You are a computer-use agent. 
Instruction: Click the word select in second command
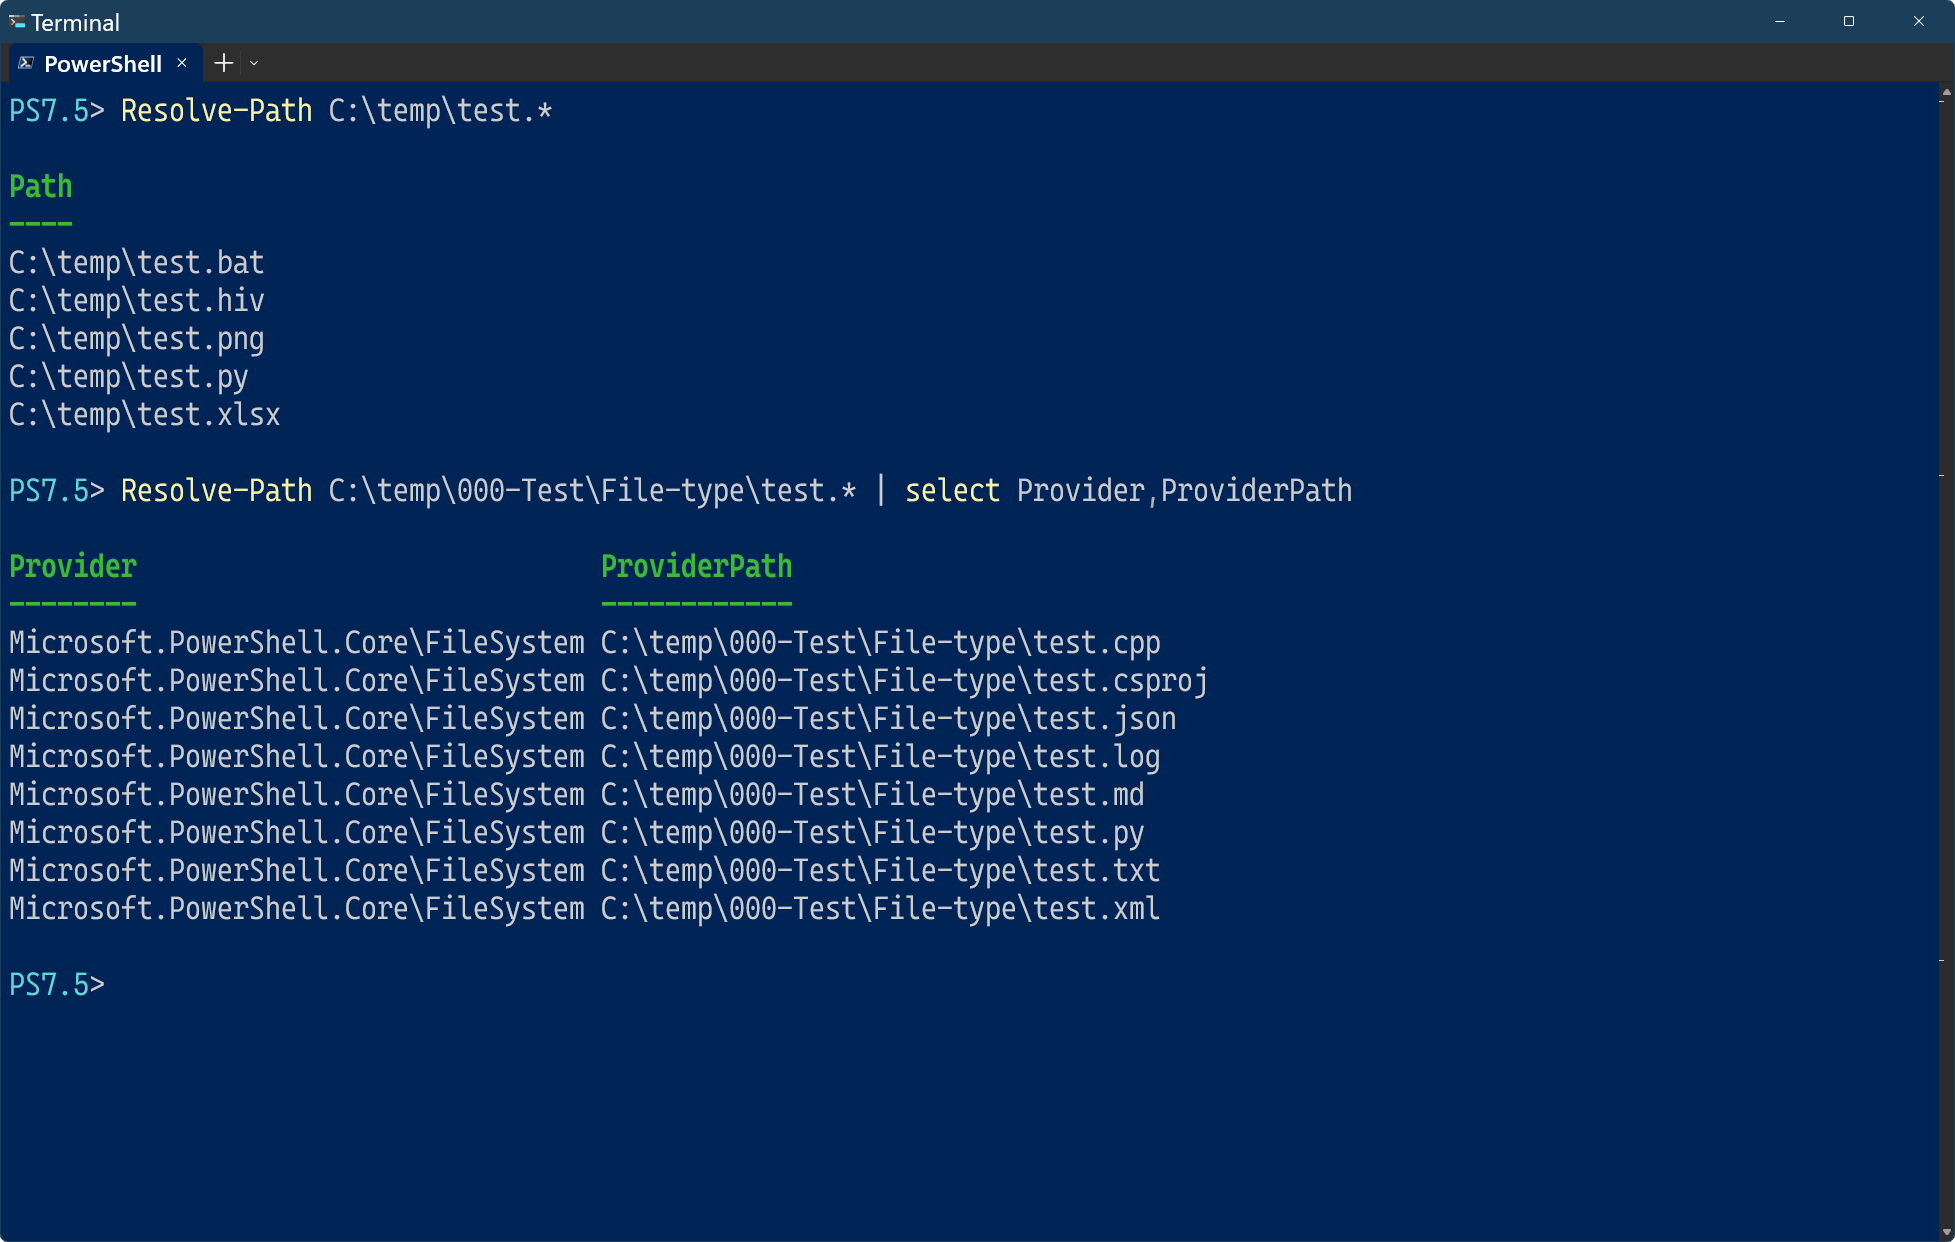click(952, 491)
